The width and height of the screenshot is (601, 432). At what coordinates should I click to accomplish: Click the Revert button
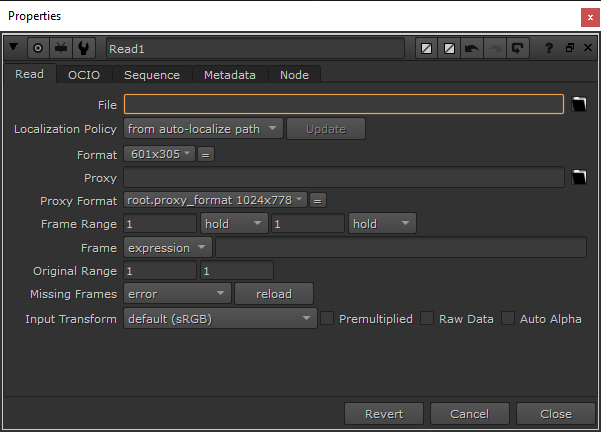point(384,414)
